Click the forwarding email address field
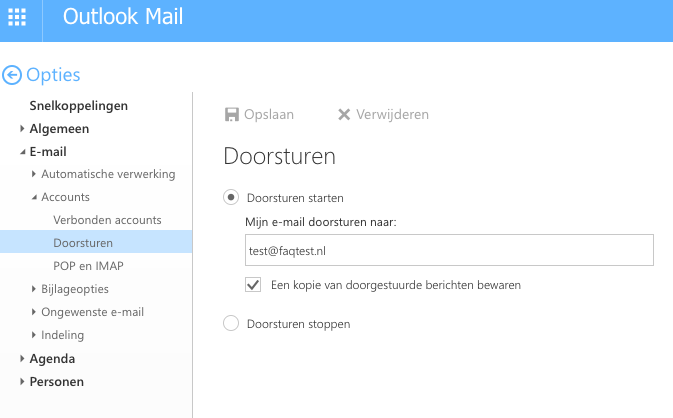This screenshot has height=418, width=673. pos(449,250)
